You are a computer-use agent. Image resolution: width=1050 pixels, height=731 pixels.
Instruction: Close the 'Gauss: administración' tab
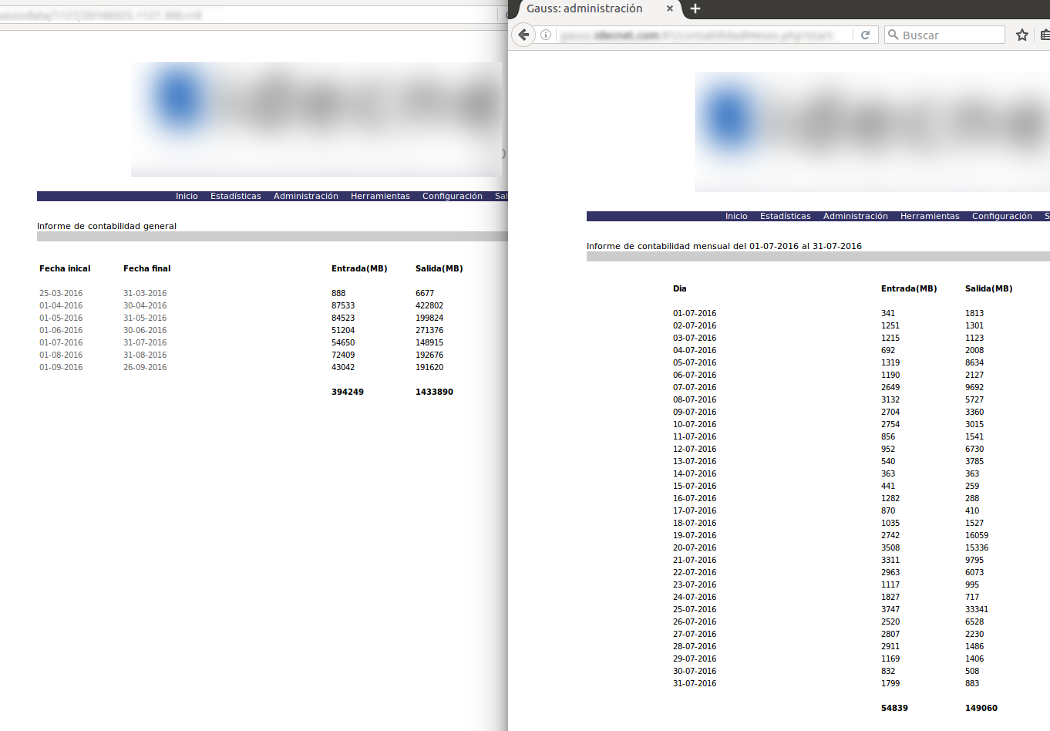(670, 9)
